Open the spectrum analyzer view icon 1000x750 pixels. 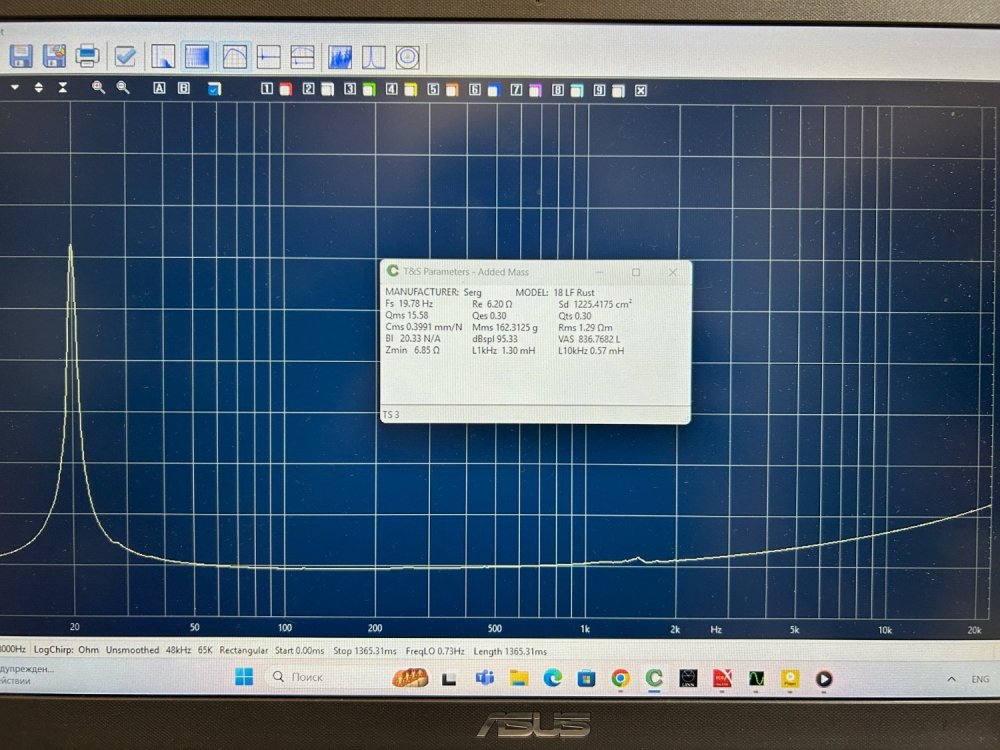[340, 56]
